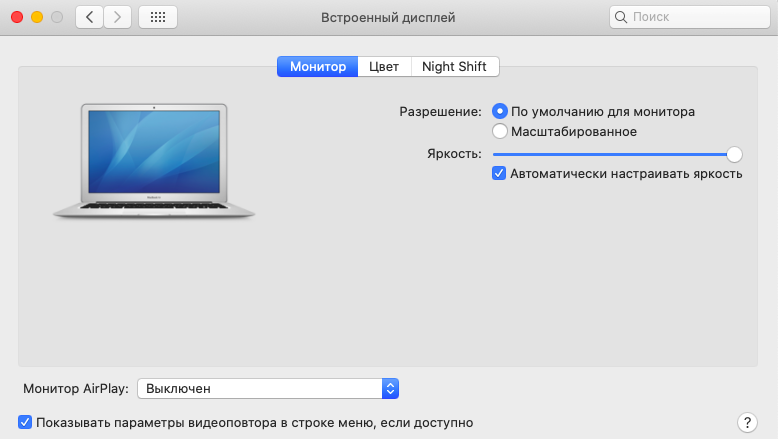Go back with the left chevron button
Screen dimensions: 778x439
[89, 17]
